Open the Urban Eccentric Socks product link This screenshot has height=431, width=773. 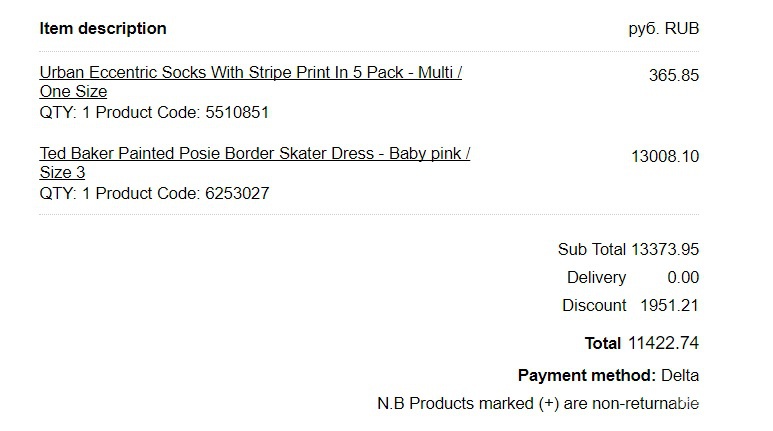[x=250, y=72]
